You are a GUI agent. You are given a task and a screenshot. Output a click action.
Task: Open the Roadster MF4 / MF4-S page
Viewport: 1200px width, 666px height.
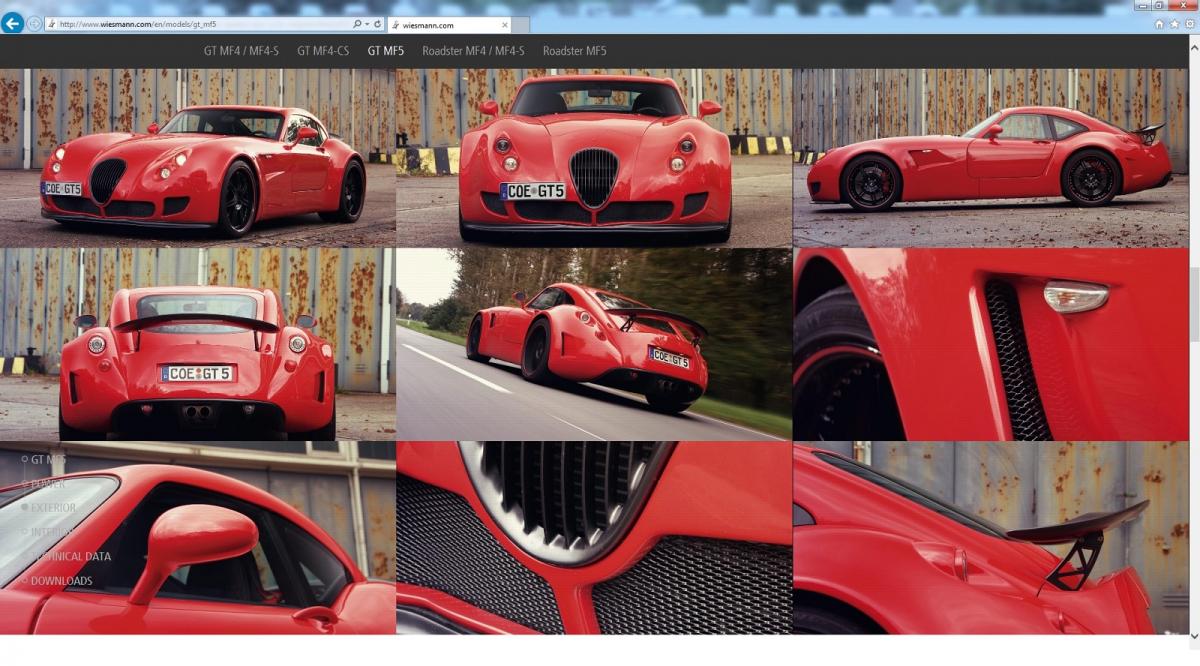point(473,51)
